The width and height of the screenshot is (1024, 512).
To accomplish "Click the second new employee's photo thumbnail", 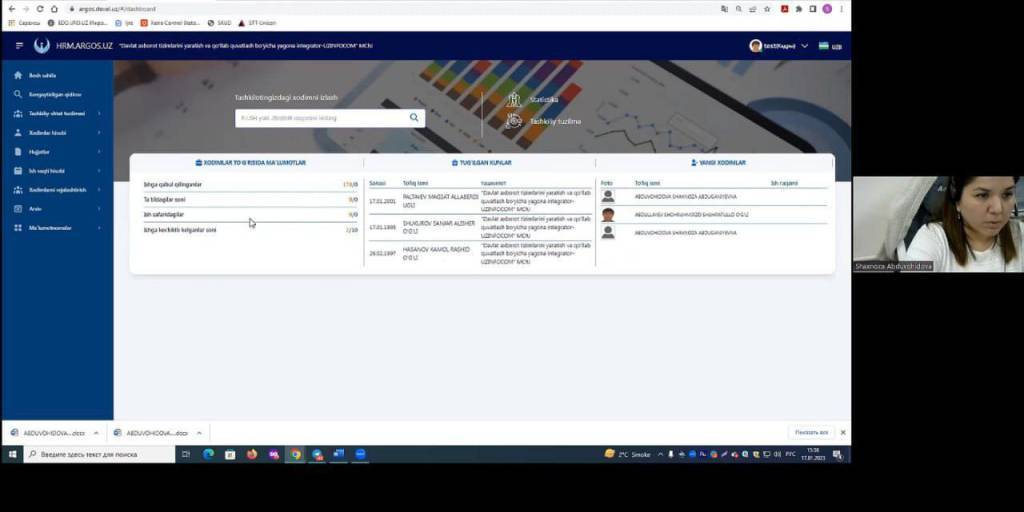I will click(608, 214).
